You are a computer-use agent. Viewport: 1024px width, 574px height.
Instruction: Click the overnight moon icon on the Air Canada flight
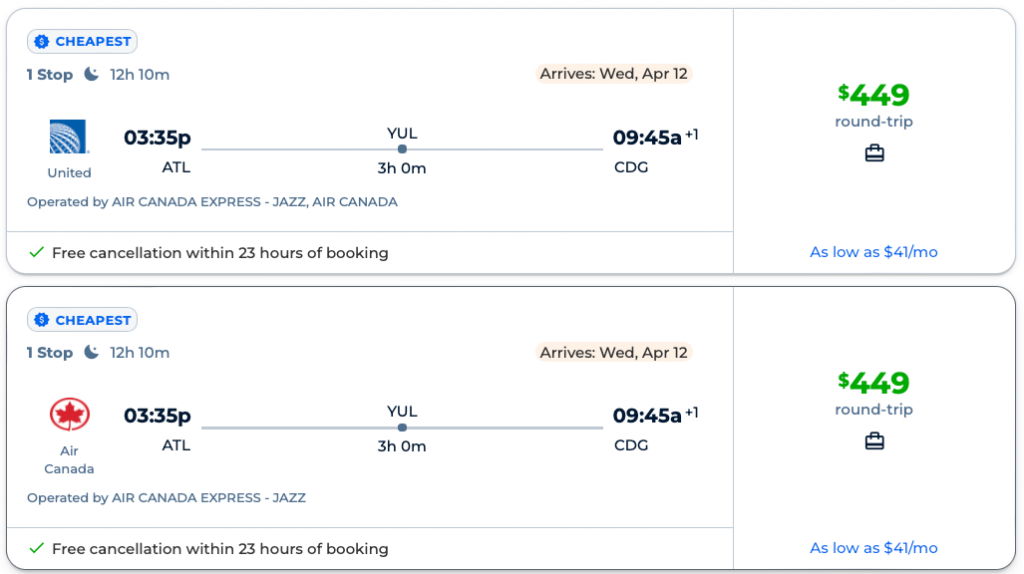(x=92, y=352)
